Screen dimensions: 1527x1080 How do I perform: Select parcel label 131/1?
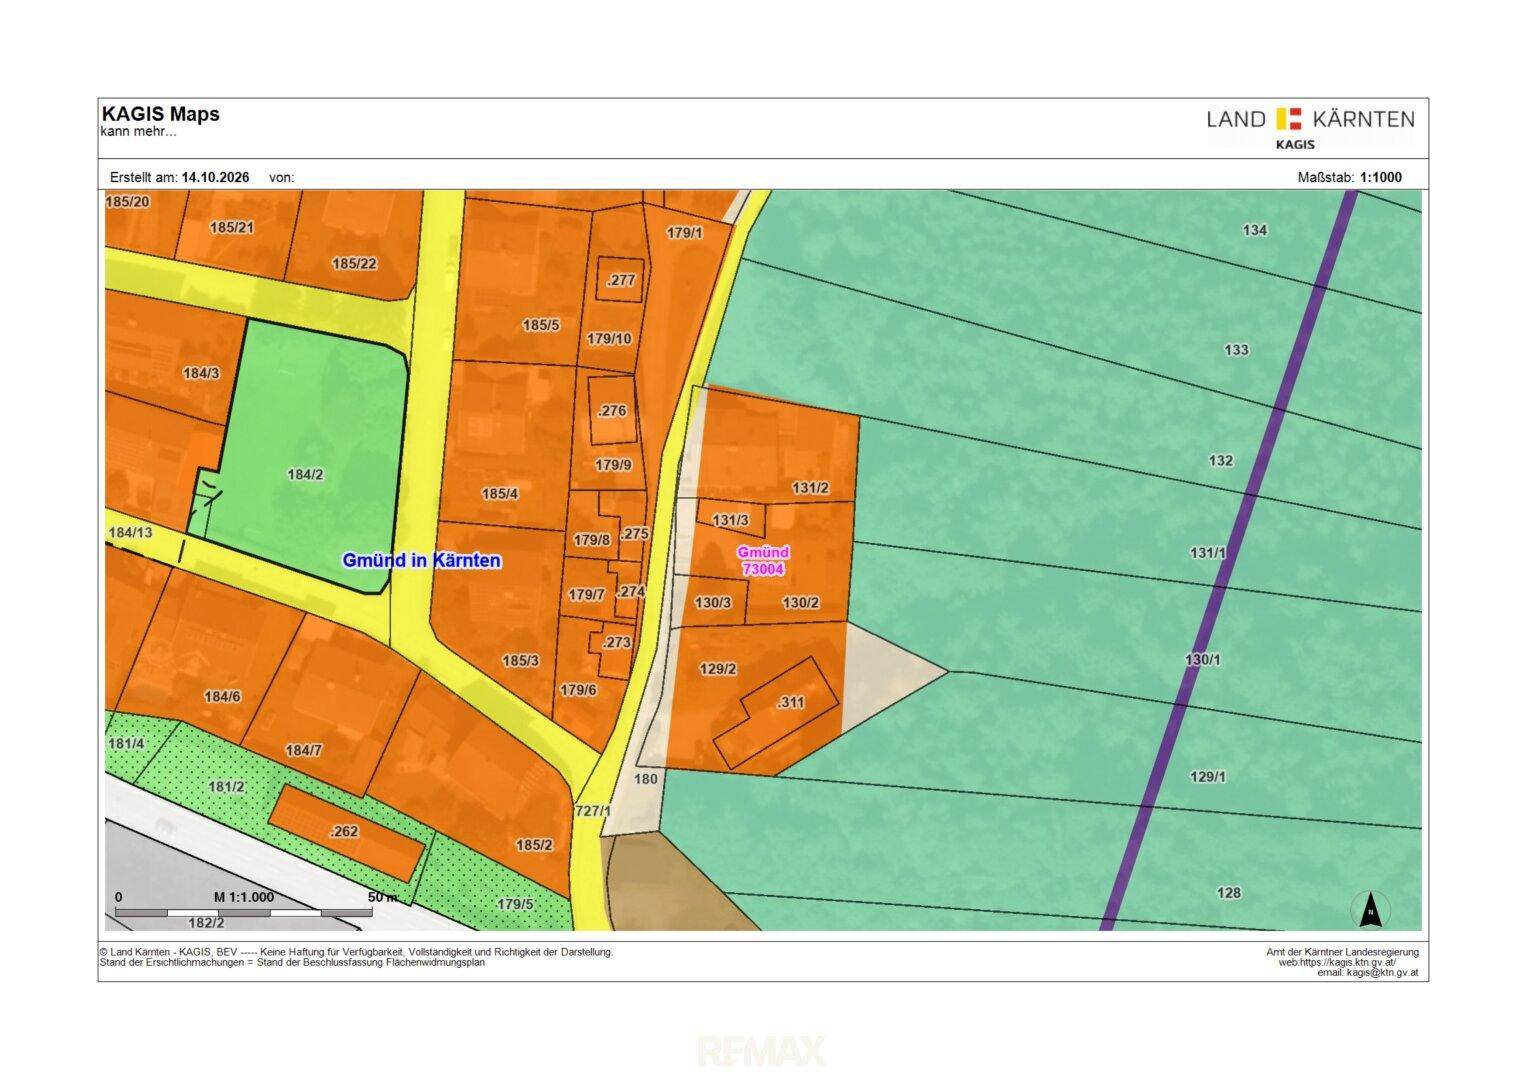coord(1208,553)
